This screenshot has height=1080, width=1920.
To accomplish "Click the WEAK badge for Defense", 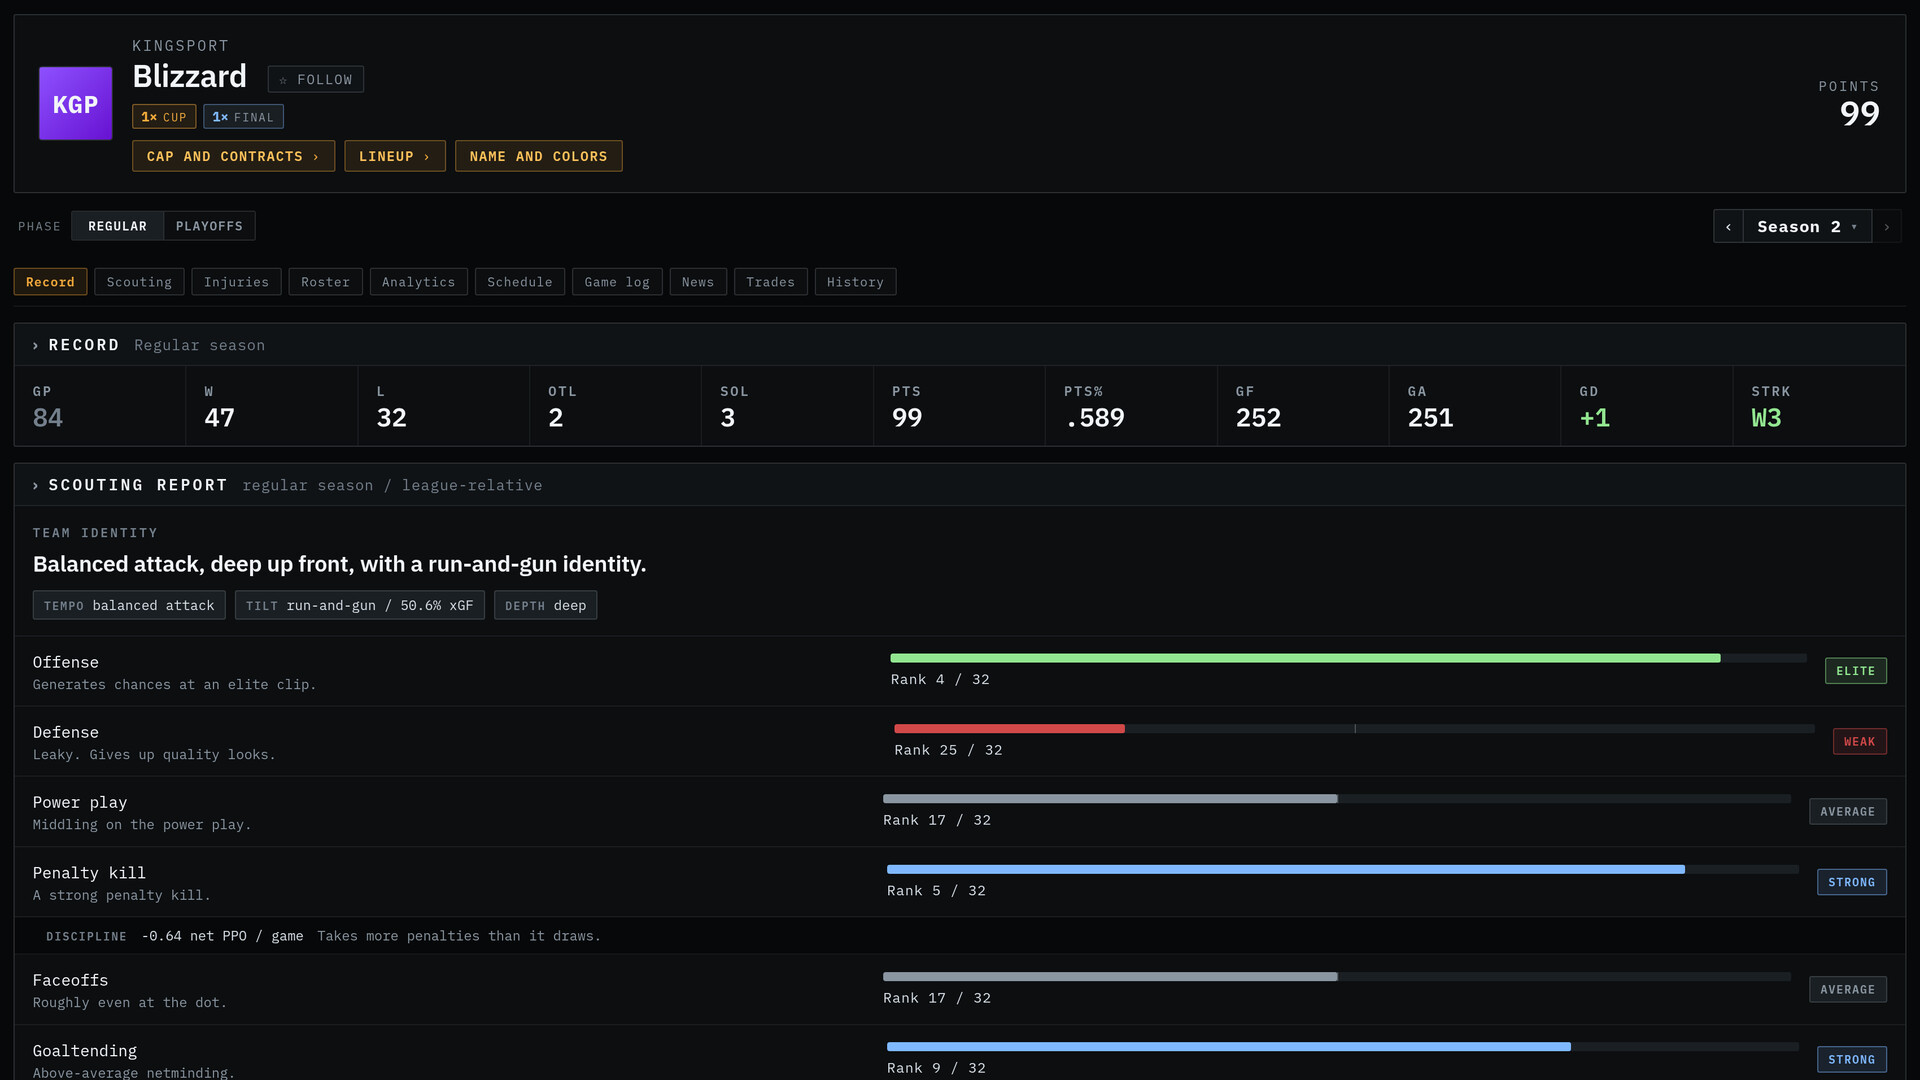I will pos(1859,741).
